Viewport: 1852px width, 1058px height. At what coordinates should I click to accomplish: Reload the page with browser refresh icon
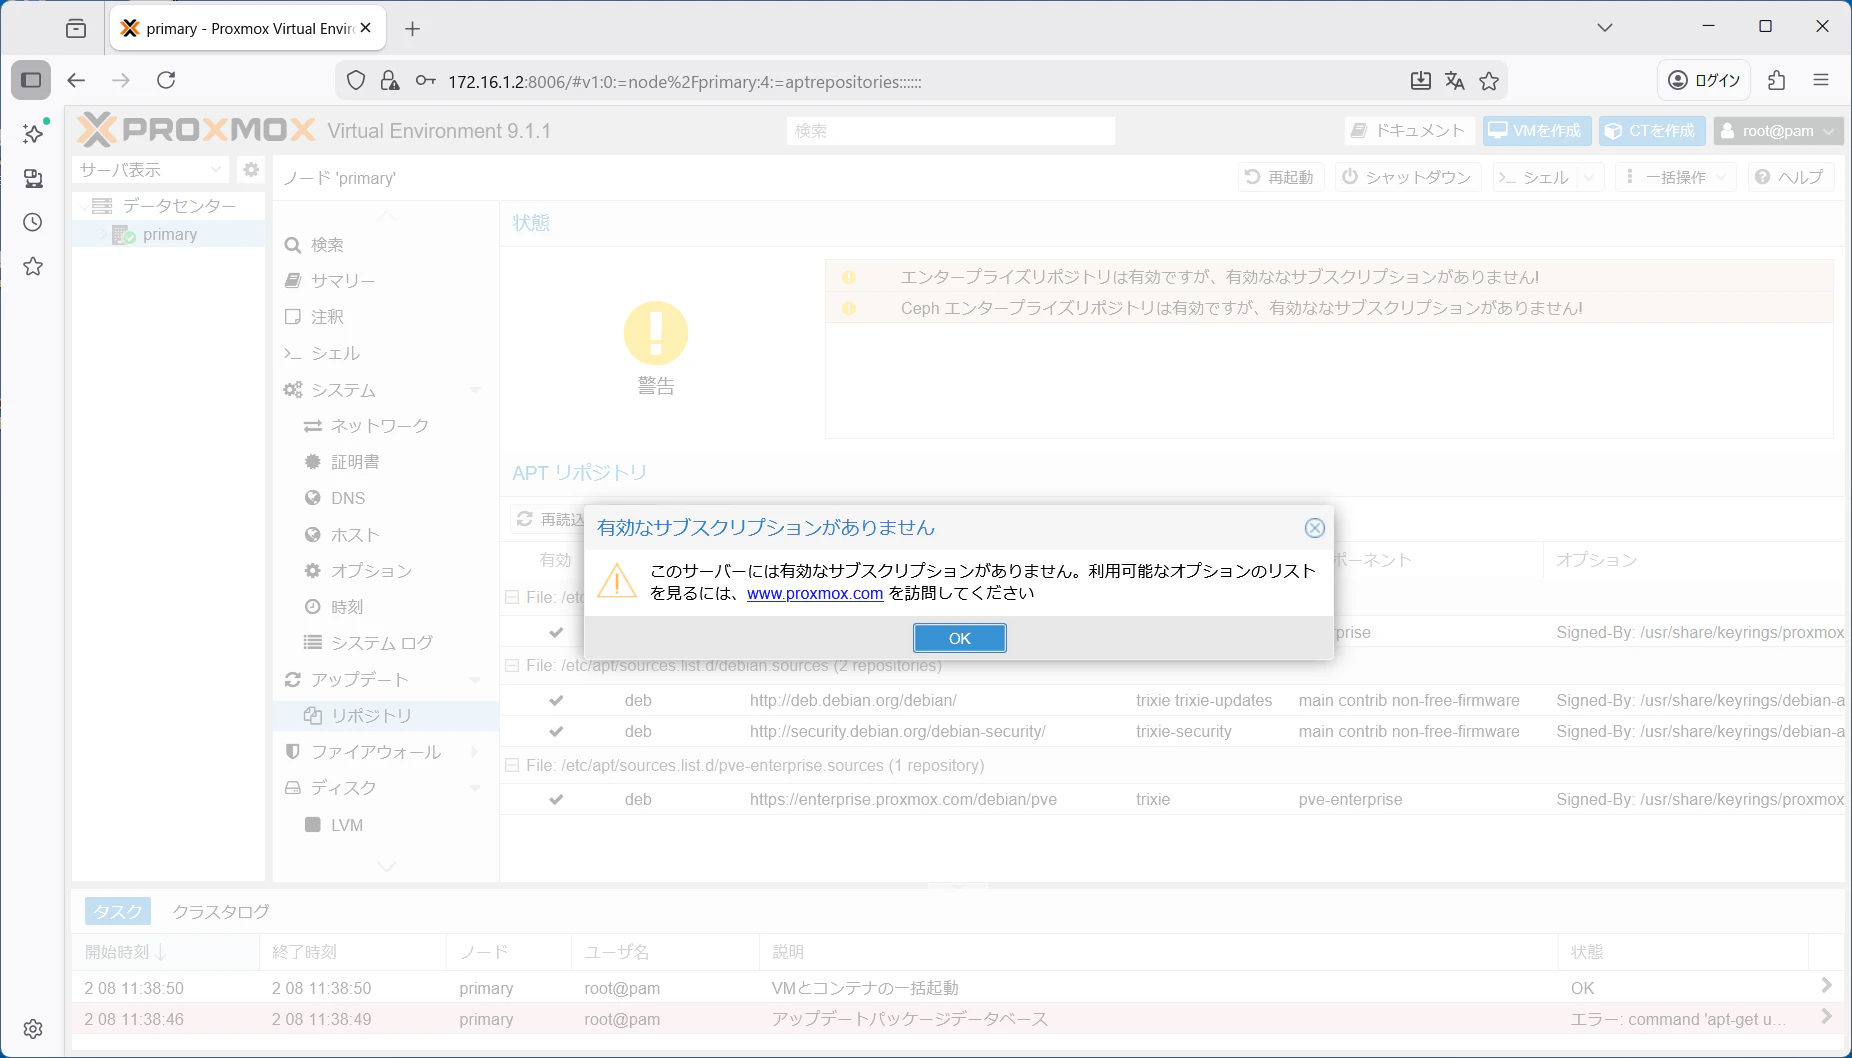[166, 80]
